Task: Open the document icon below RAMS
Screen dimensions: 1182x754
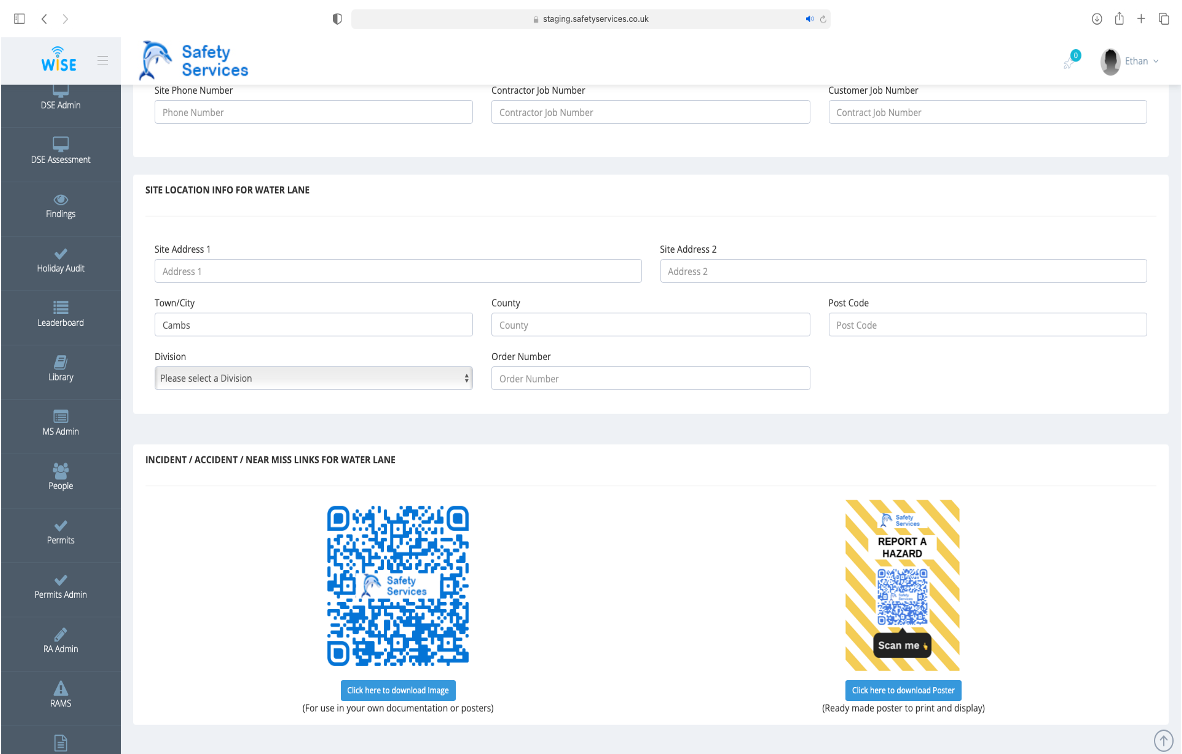Action: pyautogui.click(x=61, y=743)
